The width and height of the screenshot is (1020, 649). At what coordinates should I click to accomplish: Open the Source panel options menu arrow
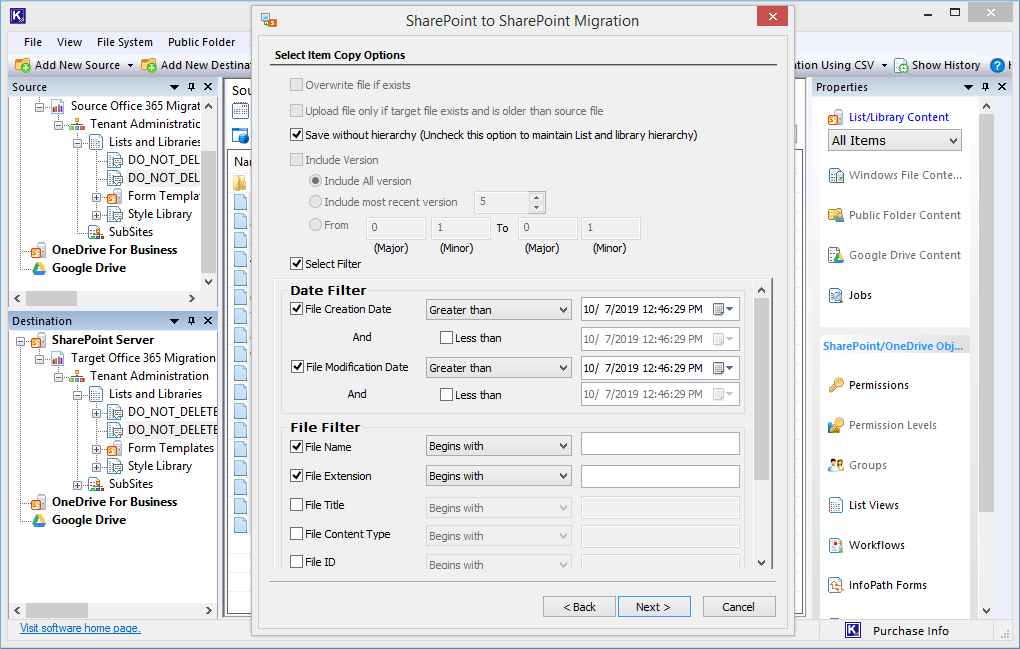coord(174,86)
